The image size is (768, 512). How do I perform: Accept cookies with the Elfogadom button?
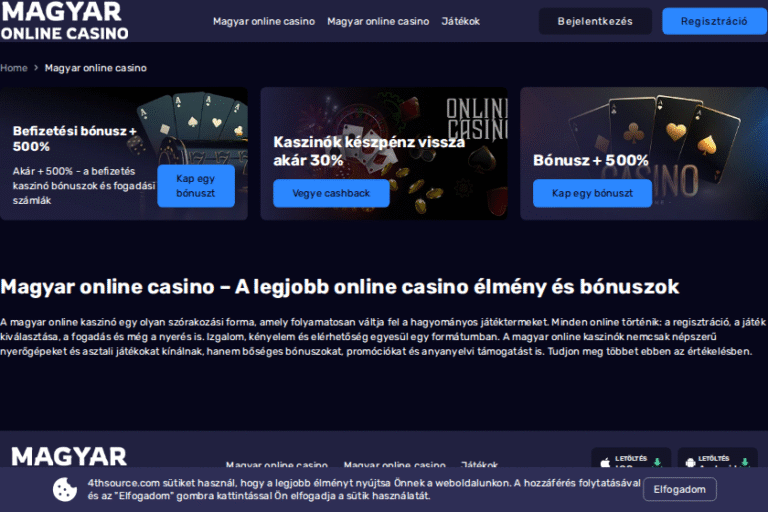679,489
